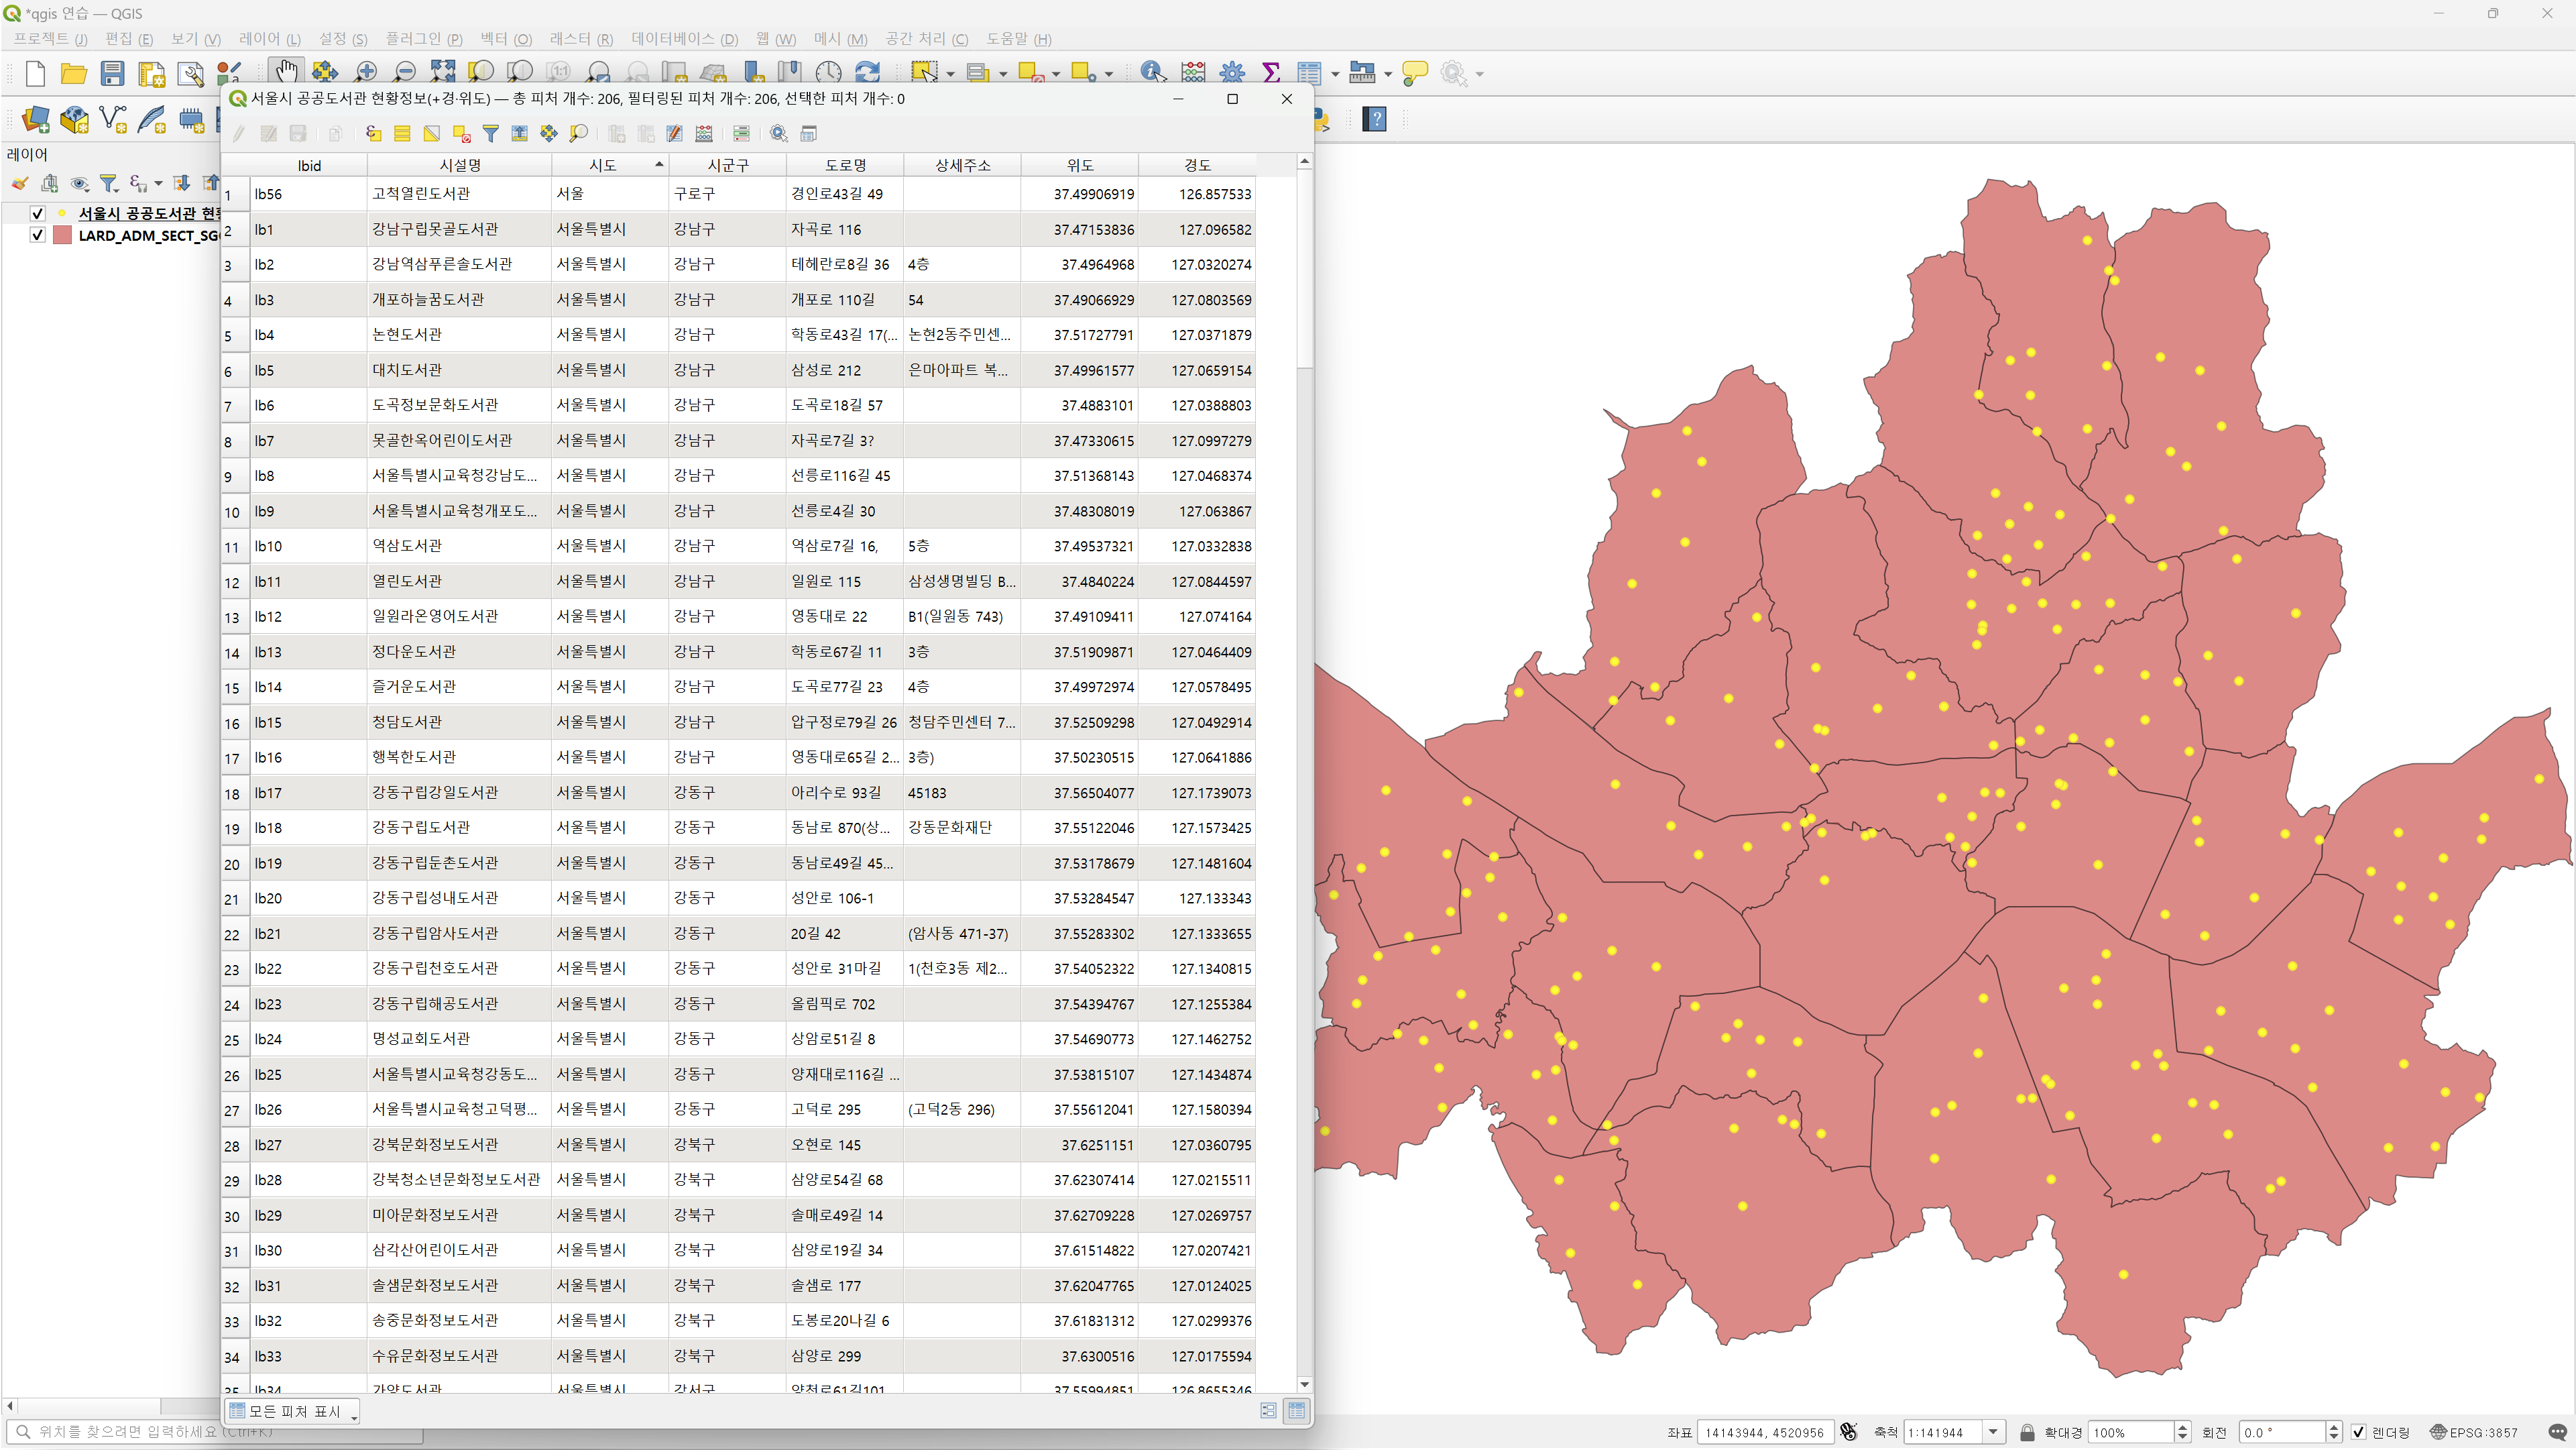Open the 축척 scale dropdown
Viewport: 2576px width, 1450px height.
[x=1993, y=1432]
